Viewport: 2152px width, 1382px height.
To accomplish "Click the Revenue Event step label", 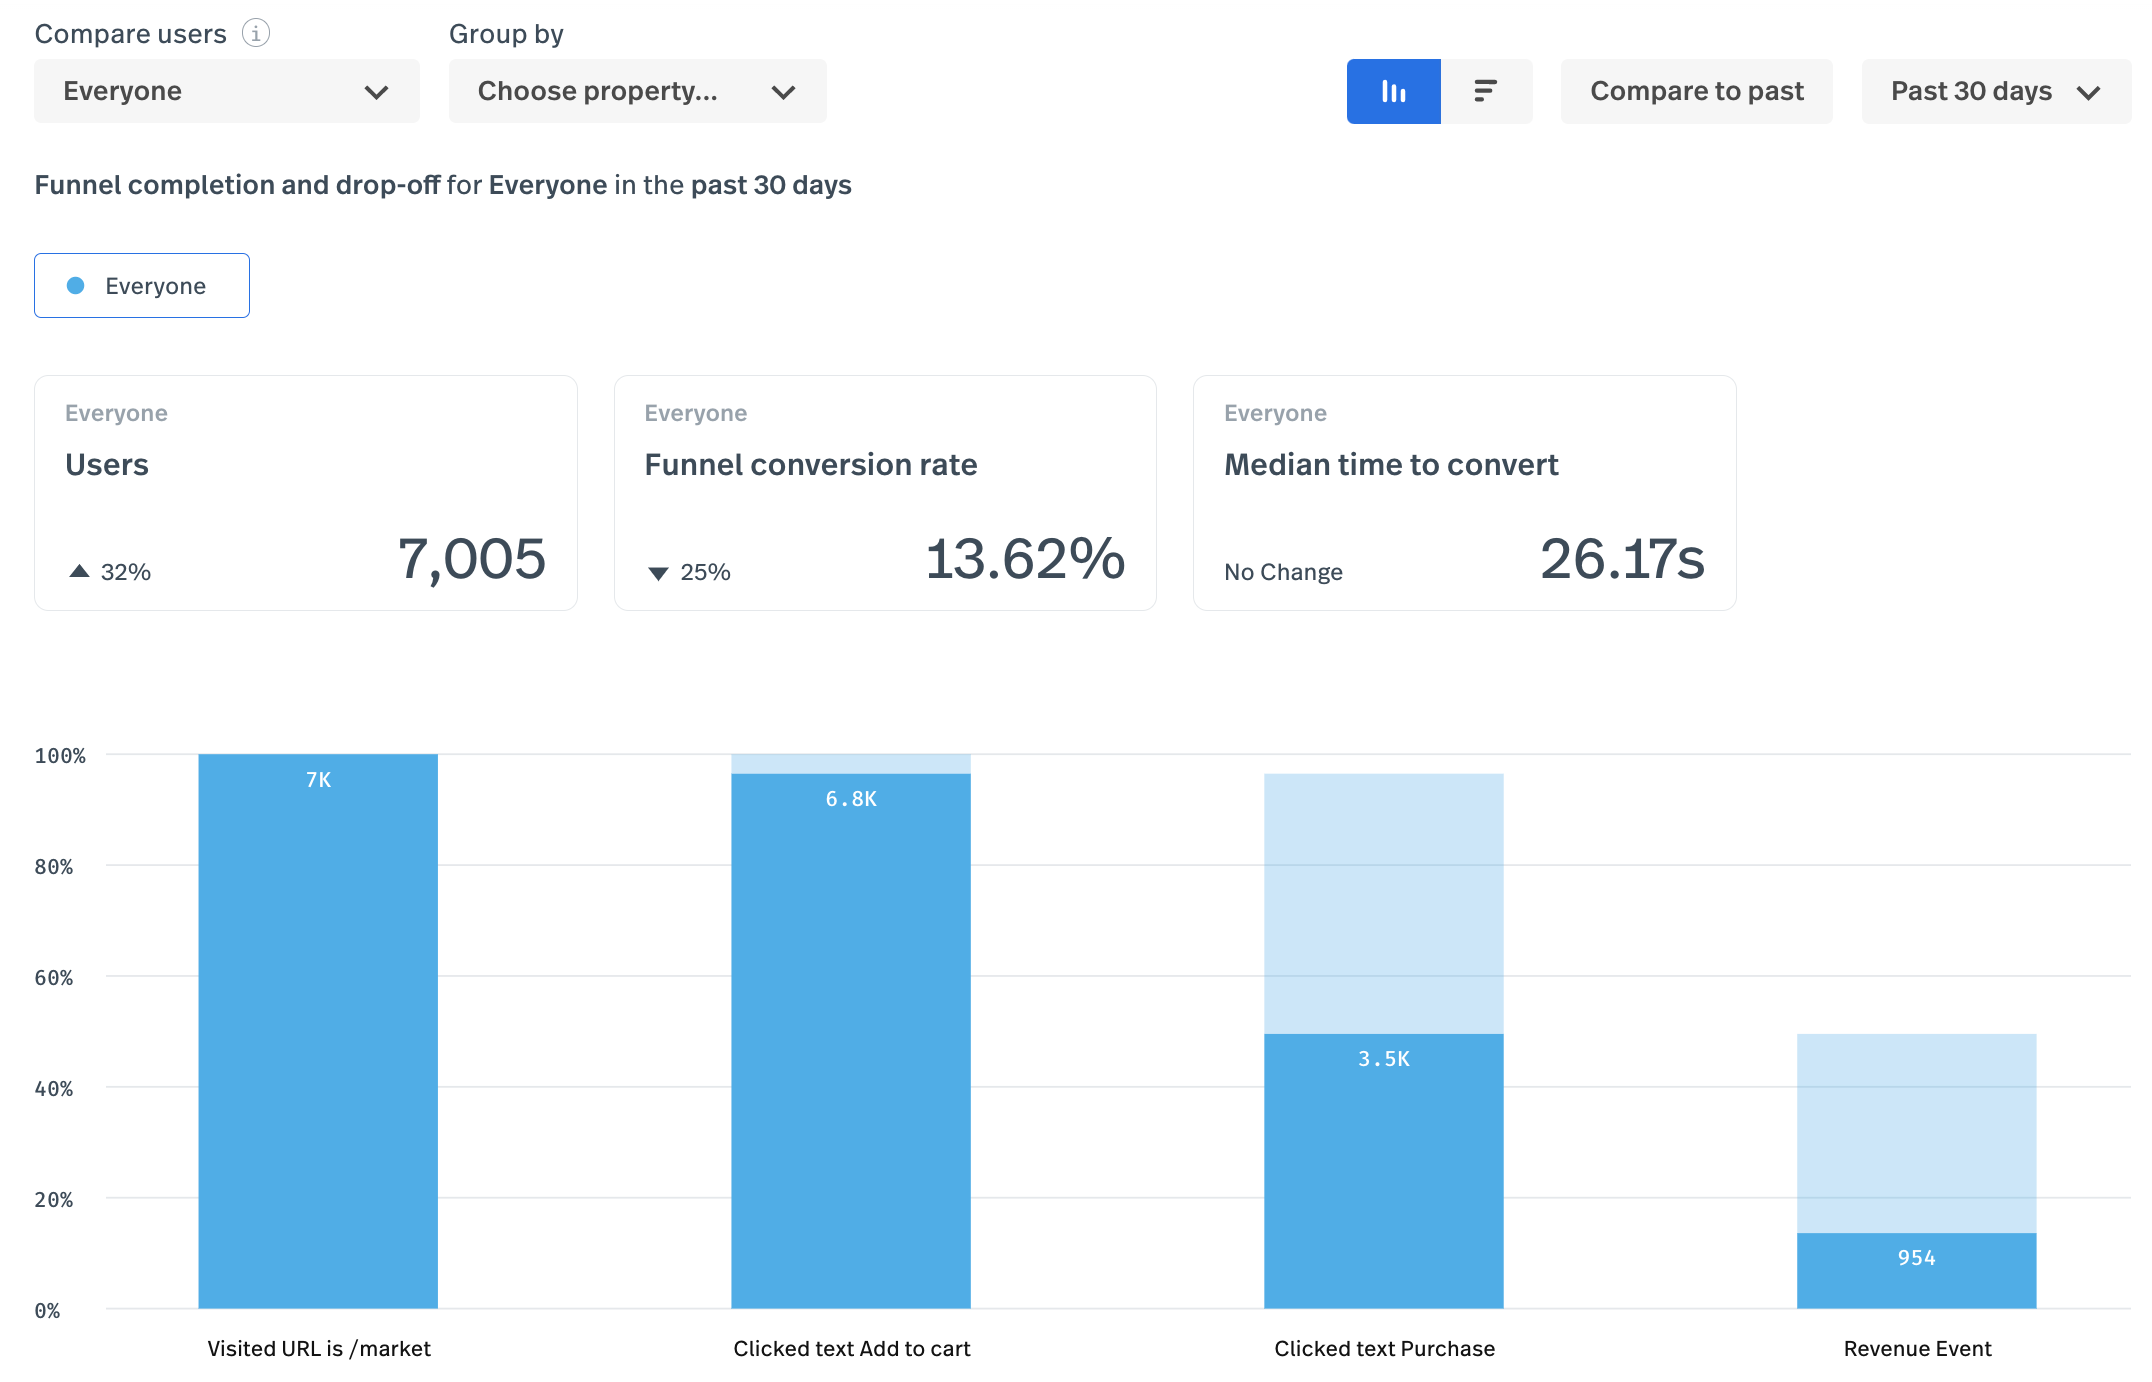I will click(1917, 1348).
